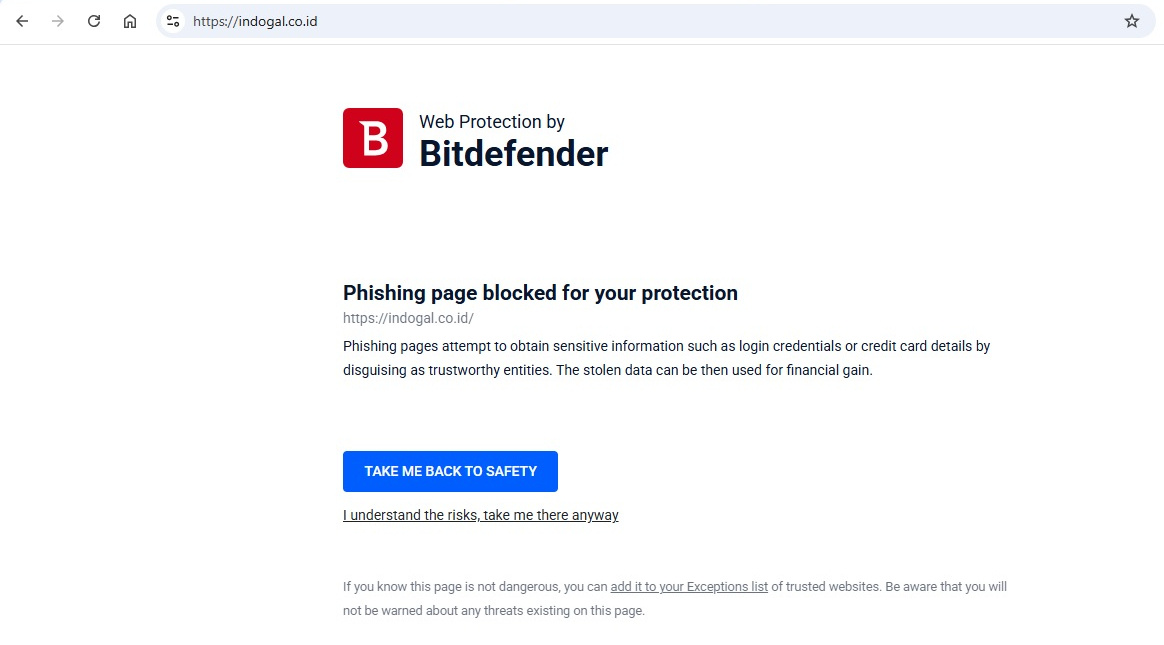Screen dimensions: 1164x645
Task: Click 'of trusted websites' footer text
Action: click(825, 587)
